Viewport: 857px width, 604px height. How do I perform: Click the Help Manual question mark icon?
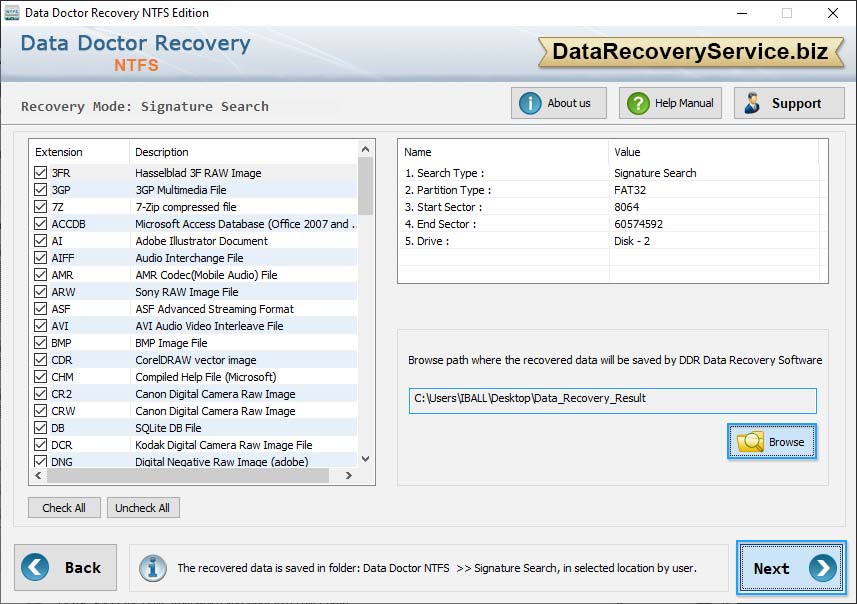(638, 103)
